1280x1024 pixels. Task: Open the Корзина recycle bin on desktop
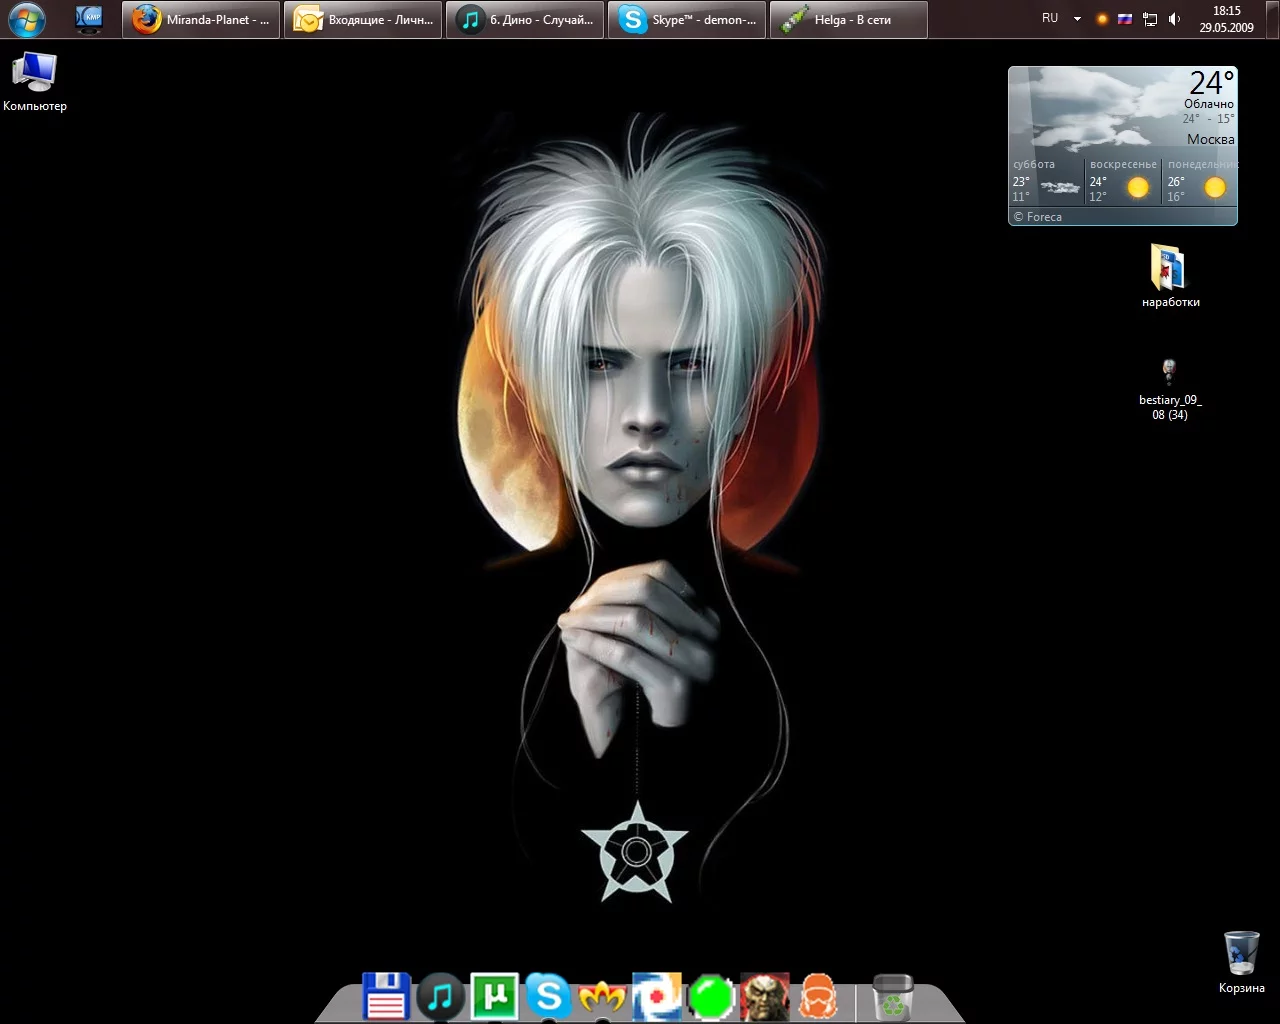[x=1241, y=962]
